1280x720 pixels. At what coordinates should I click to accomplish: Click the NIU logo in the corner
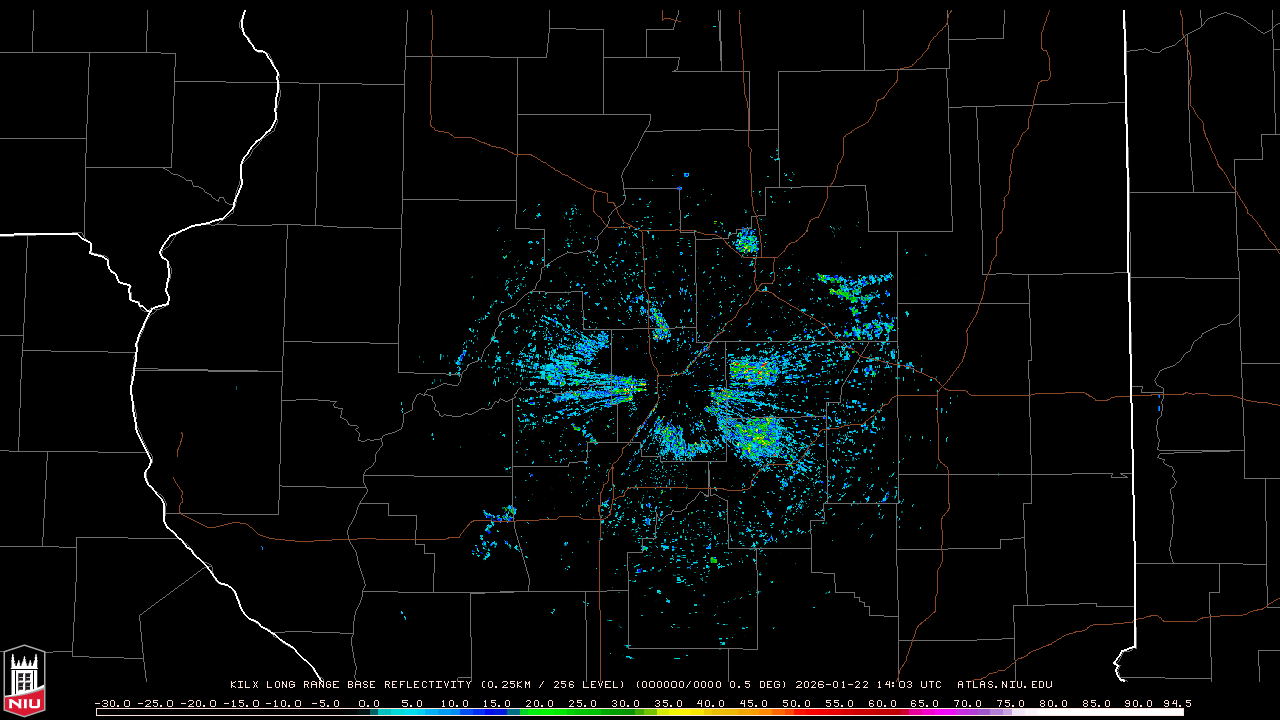24,679
